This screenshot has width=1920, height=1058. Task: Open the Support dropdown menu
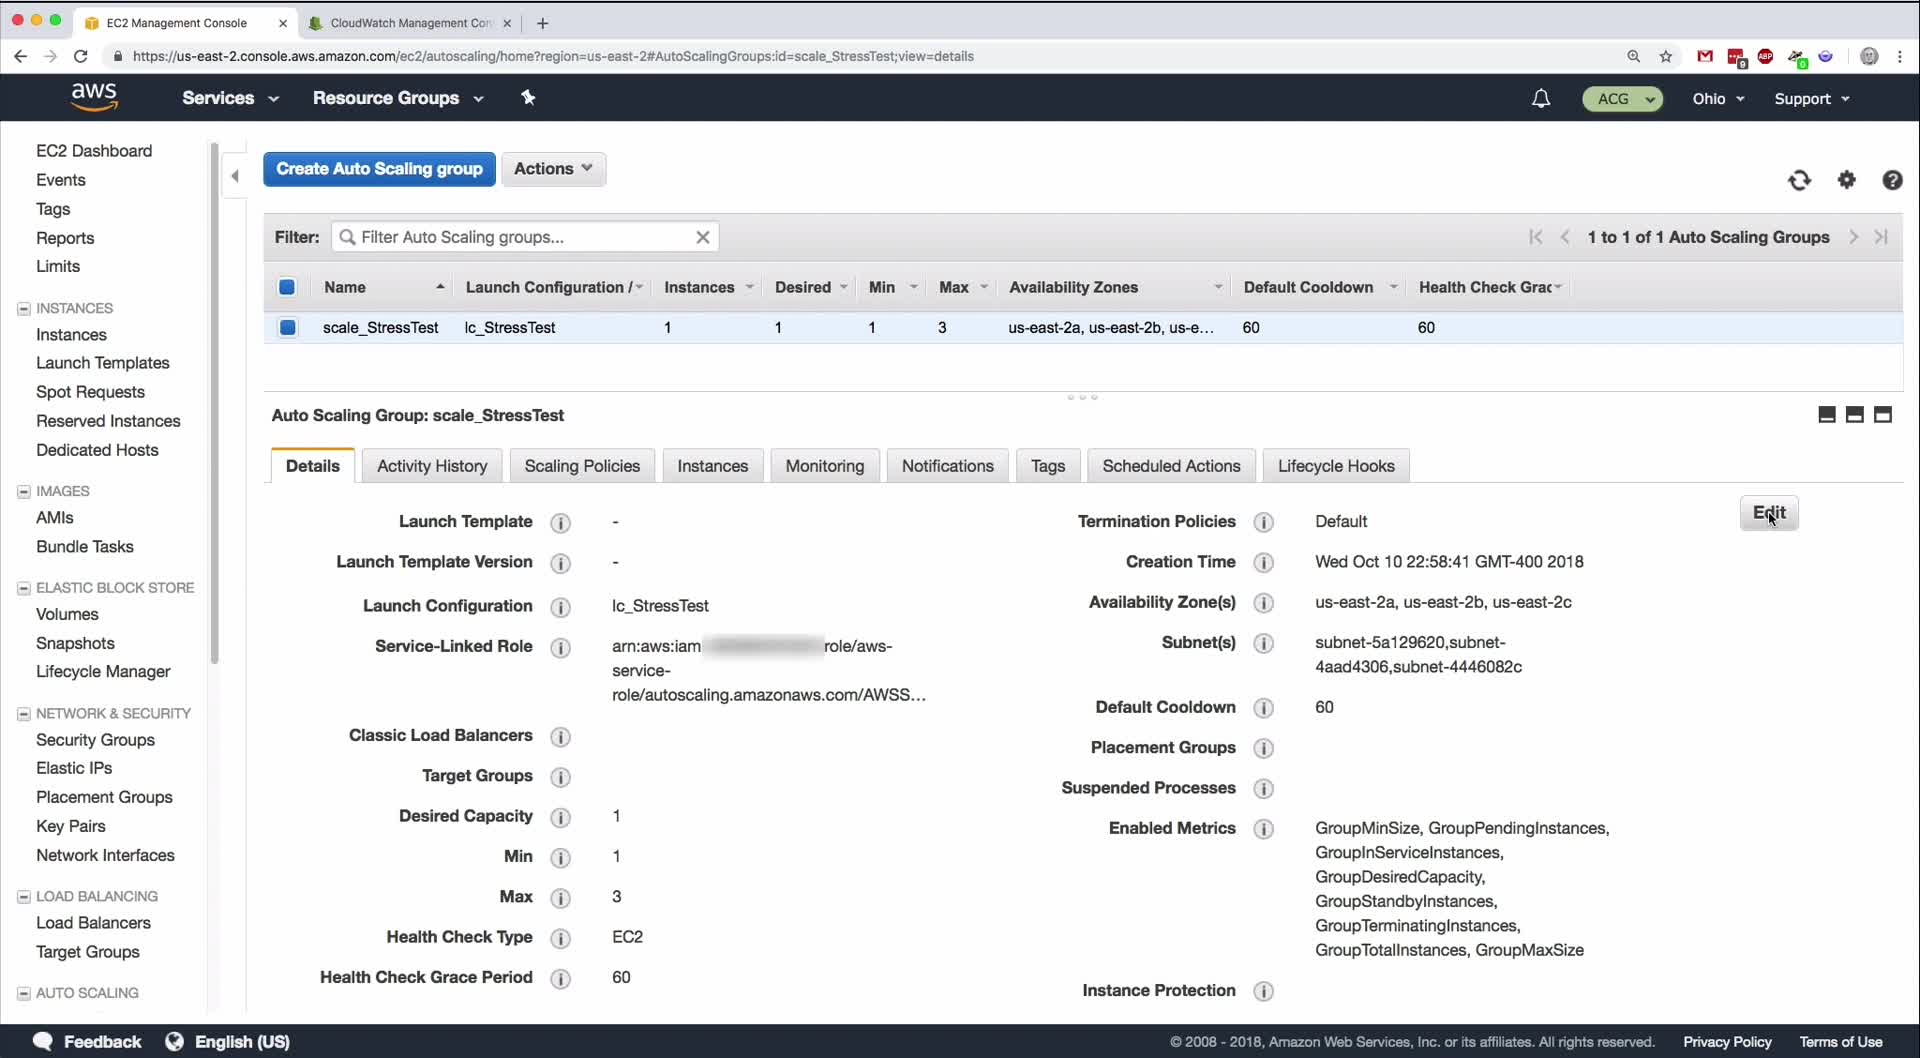pos(1812,99)
